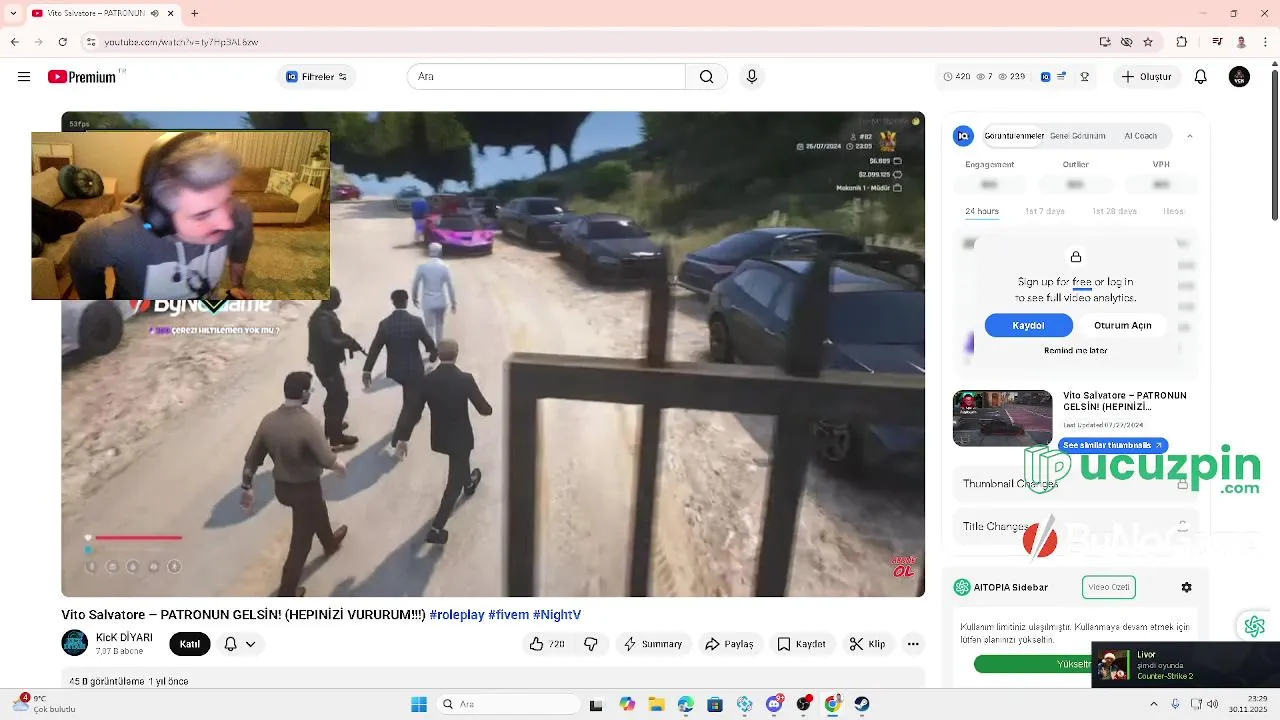Open the Summary button
Screen dimensions: 1280x720
point(653,644)
